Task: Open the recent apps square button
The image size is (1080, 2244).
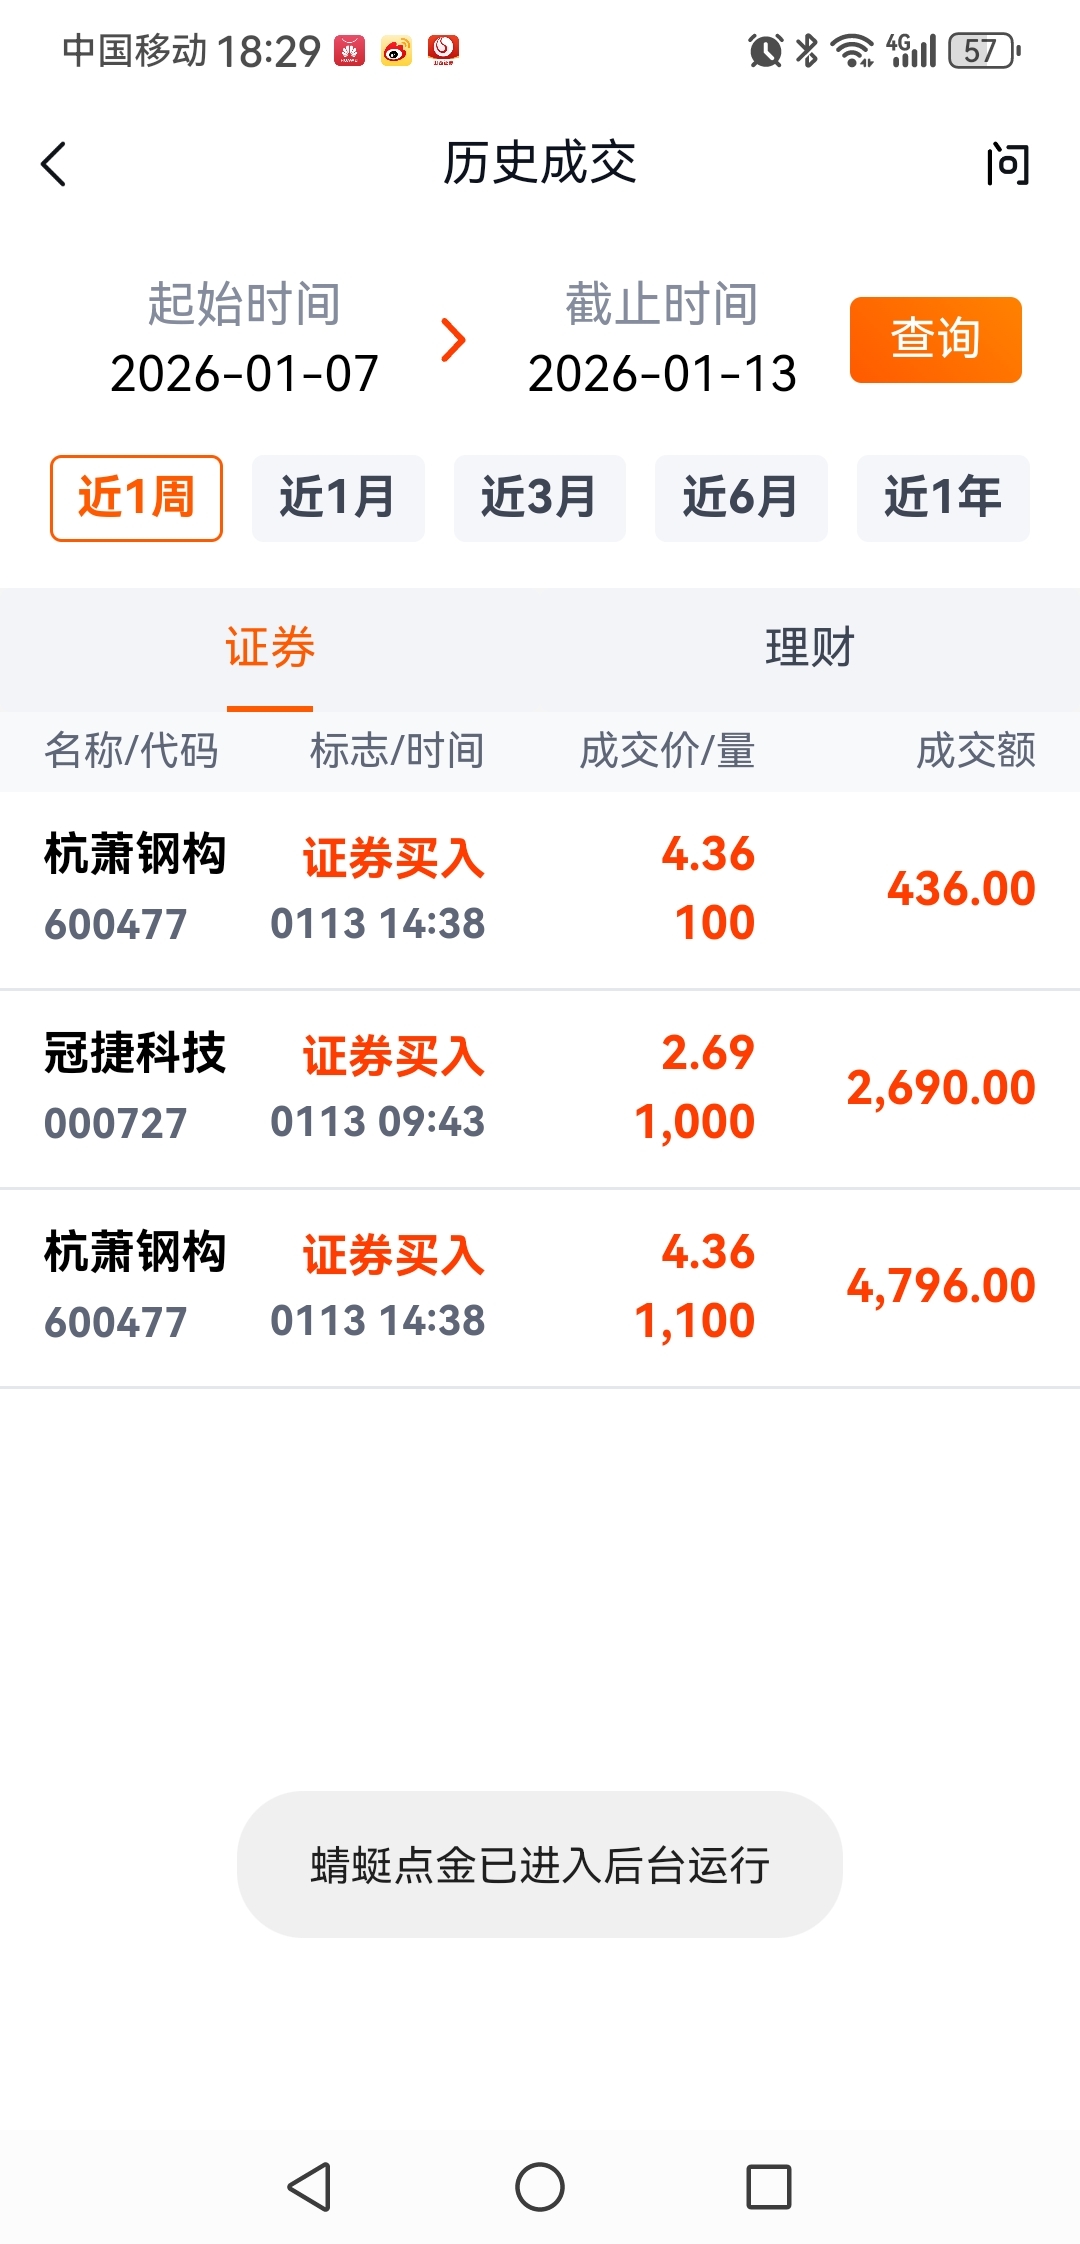Action: 769,2186
